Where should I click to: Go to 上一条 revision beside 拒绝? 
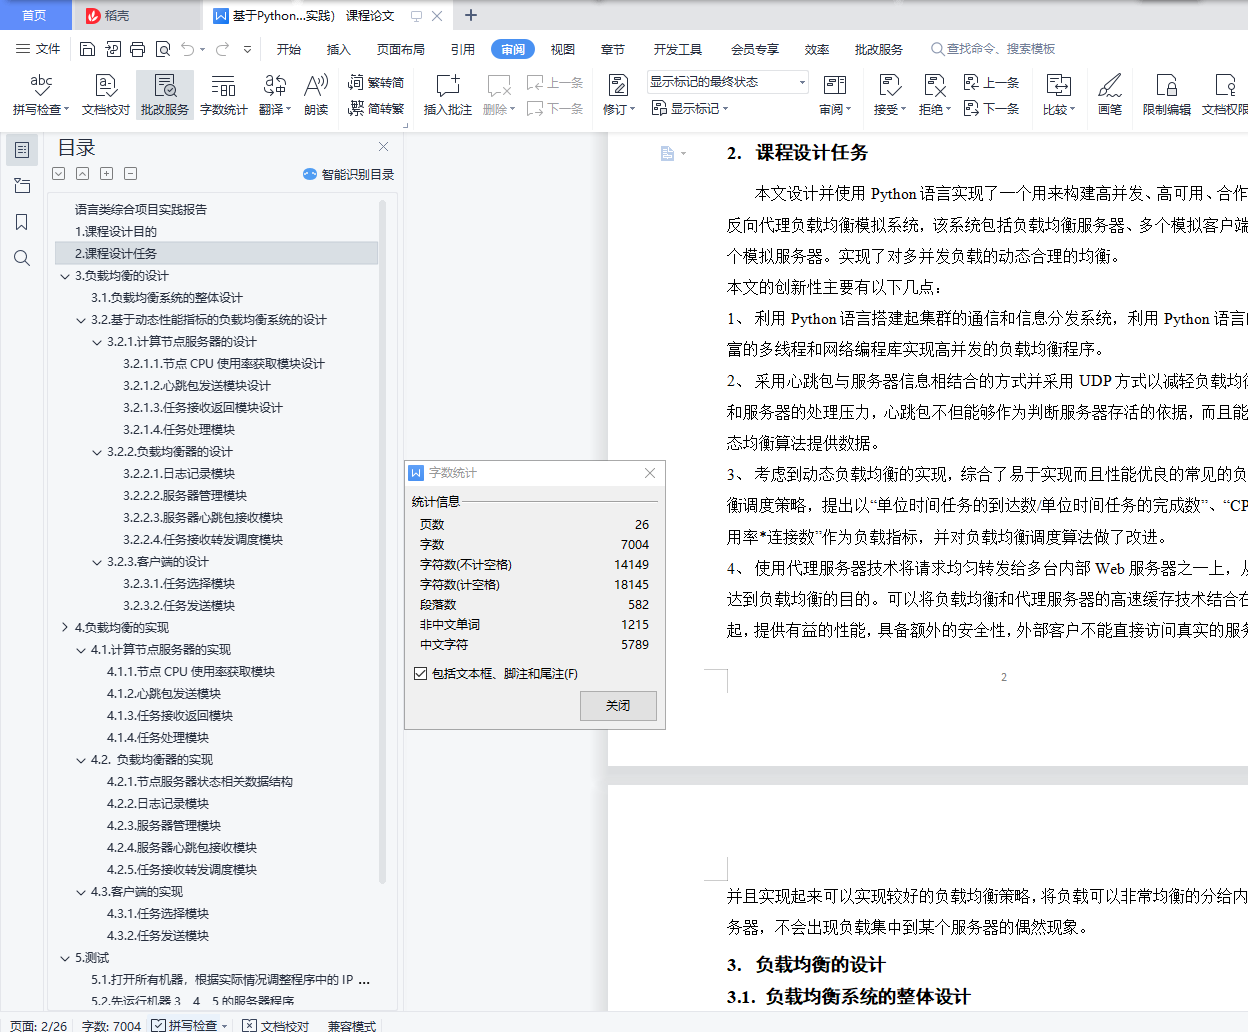point(991,83)
